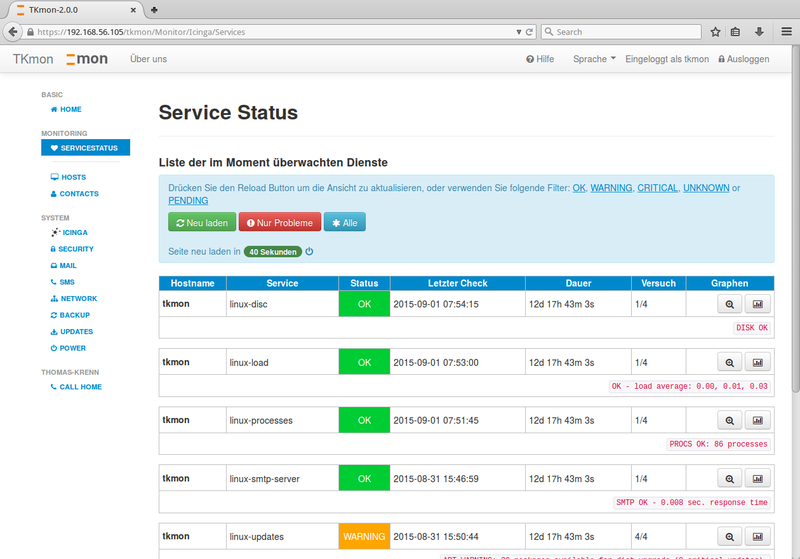800x559 pixels.
Task: Filter services by OK status link
Action: point(579,188)
